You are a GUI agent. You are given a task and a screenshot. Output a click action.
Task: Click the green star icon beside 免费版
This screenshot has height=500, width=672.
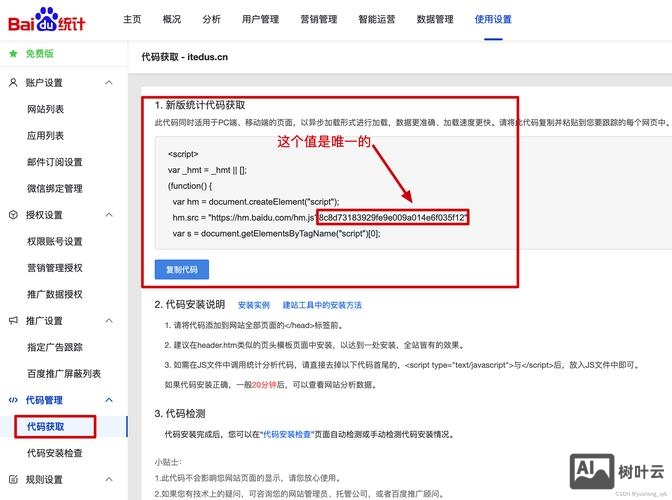(13, 54)
